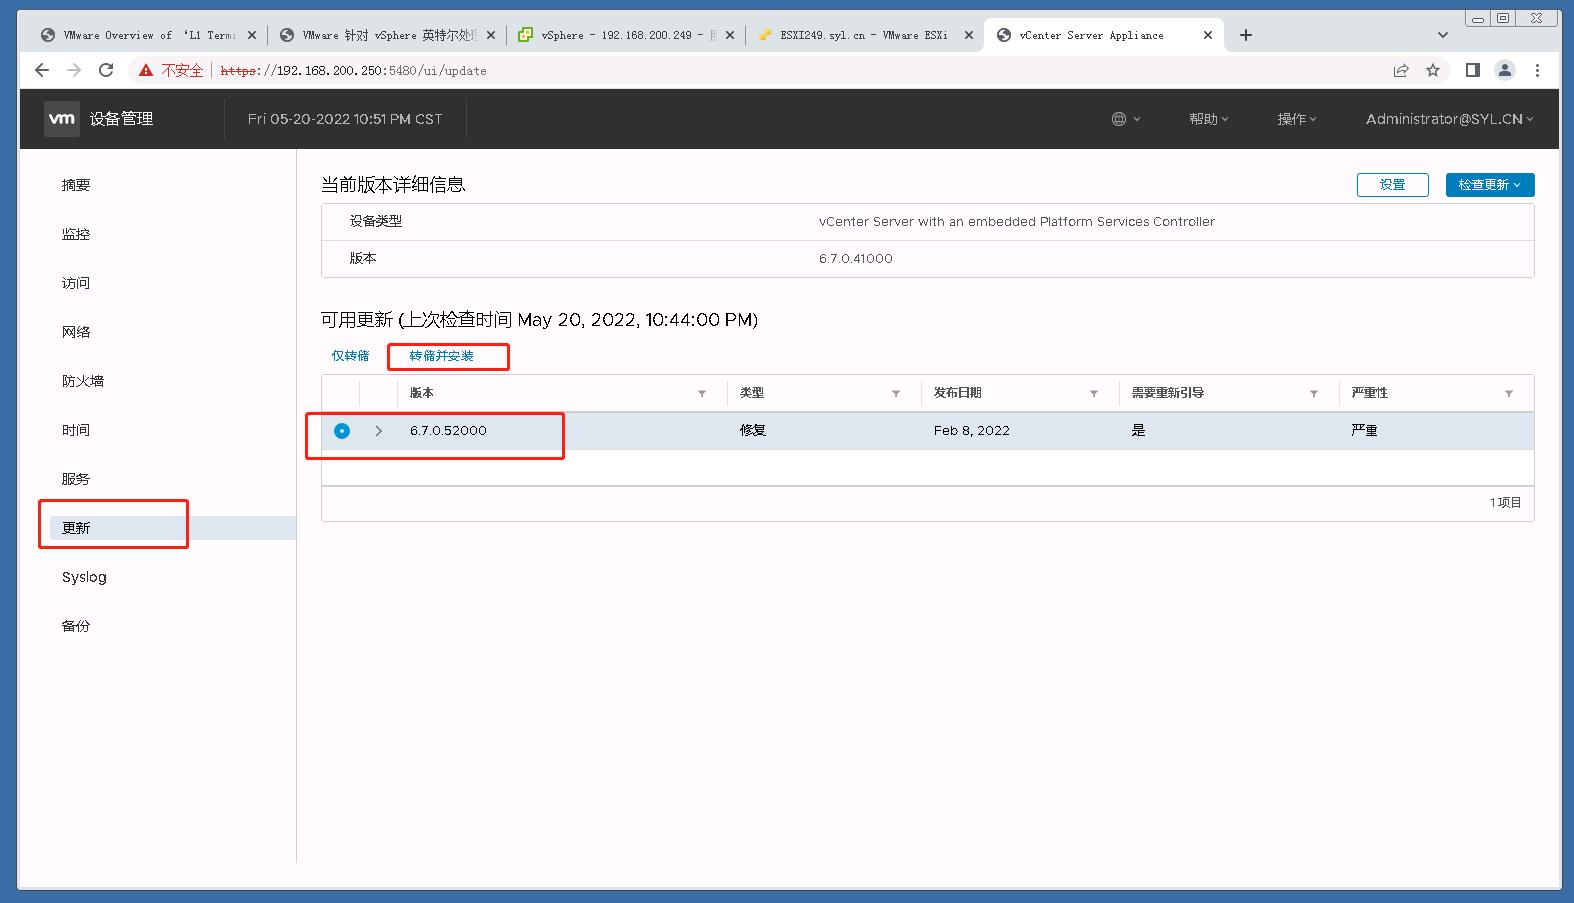This screenshot has height=903, width=1574.
Task: Open the browser profile avatar
Action: coord(1504,70)
